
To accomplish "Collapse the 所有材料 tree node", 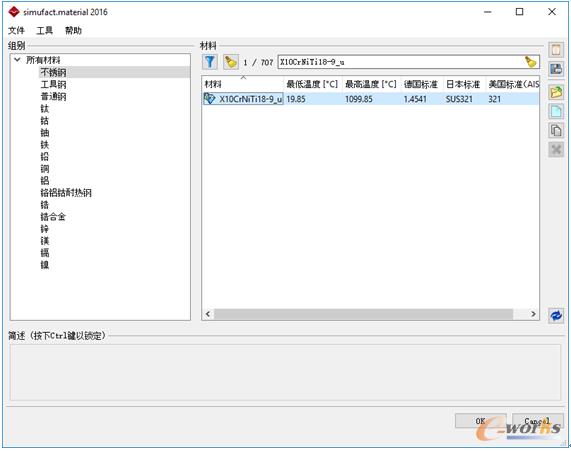I will 17,59.
